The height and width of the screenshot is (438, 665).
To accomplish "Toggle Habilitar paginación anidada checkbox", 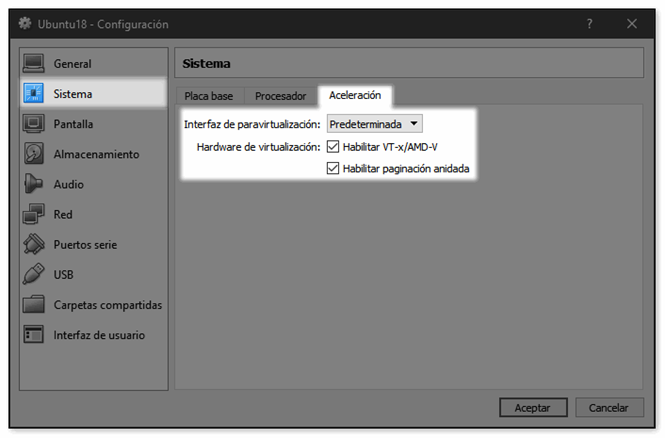I will [333, 168].
